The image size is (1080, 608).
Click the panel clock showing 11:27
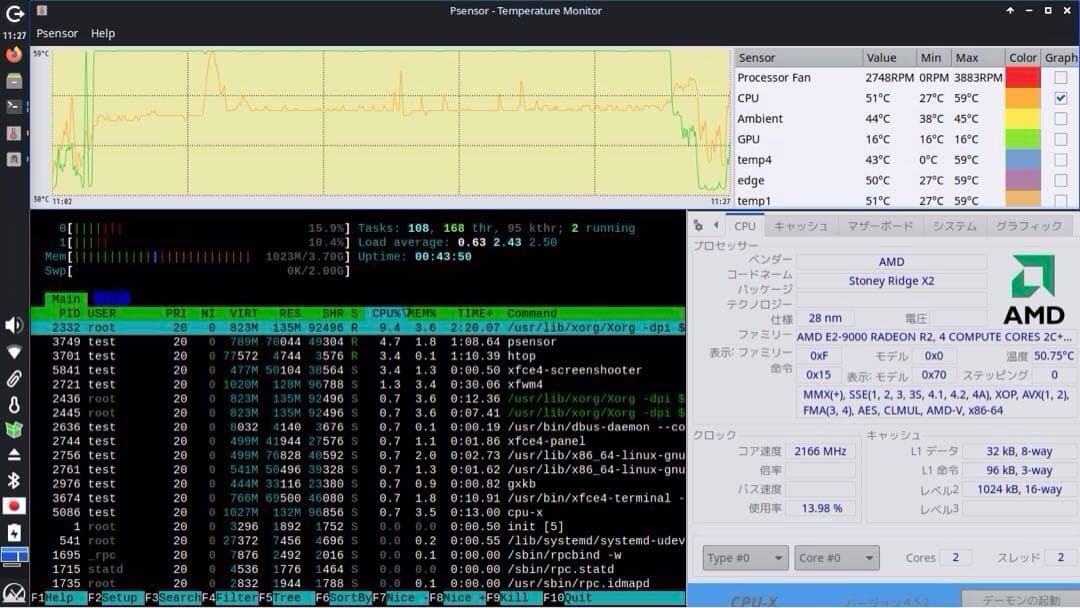pos(14,35)
